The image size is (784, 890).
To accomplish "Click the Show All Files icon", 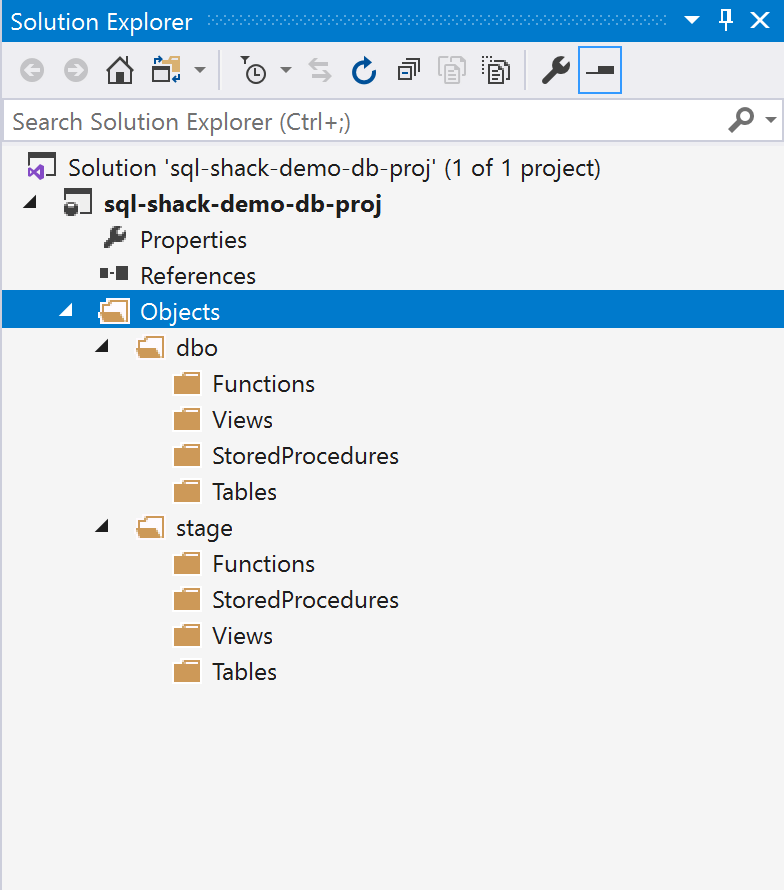I will [495, 70].
